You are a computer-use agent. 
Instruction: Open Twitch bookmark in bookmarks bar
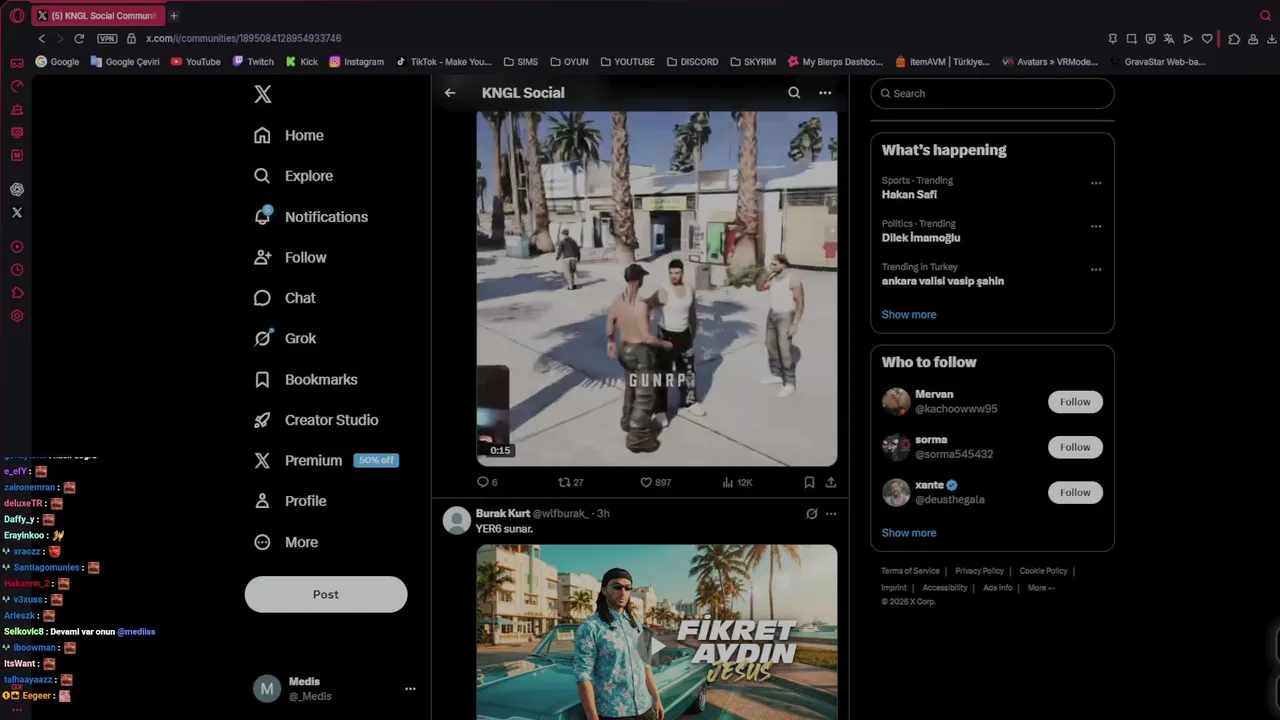[253, 61]
